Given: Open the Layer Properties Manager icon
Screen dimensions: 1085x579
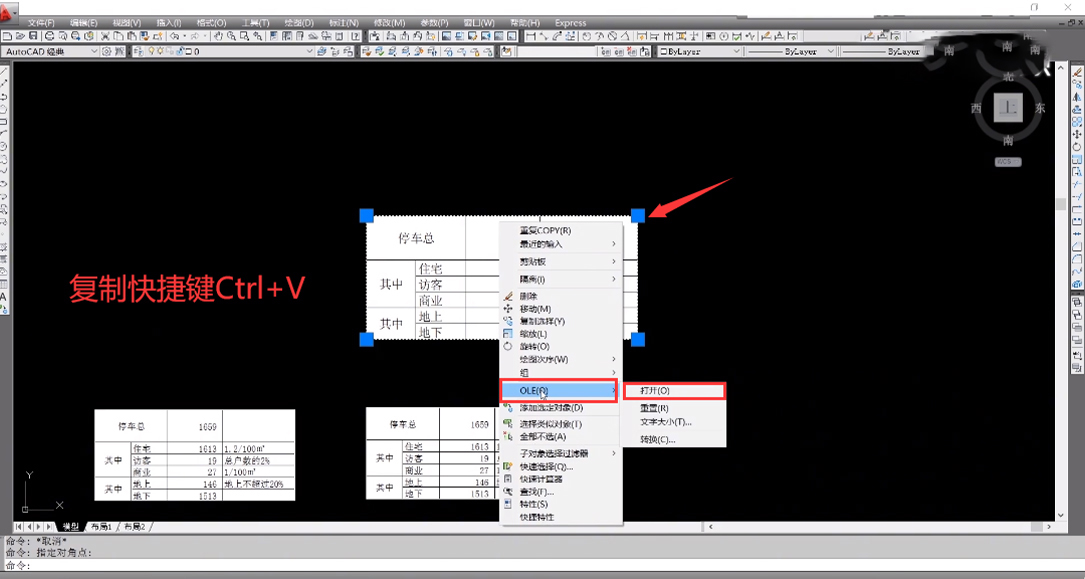Looking at the screenshot, I should click(138, 51).
